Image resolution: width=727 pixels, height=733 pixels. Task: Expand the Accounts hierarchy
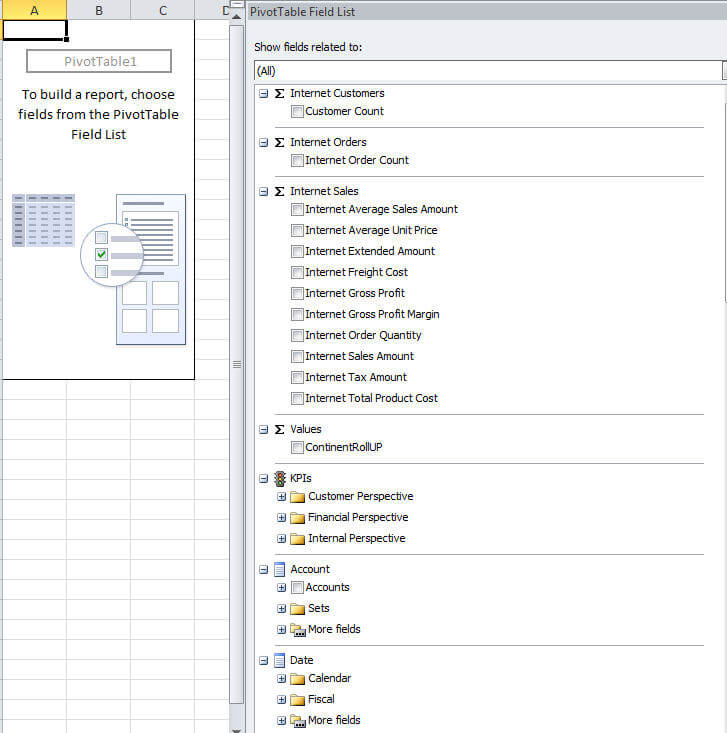point(281,588)
